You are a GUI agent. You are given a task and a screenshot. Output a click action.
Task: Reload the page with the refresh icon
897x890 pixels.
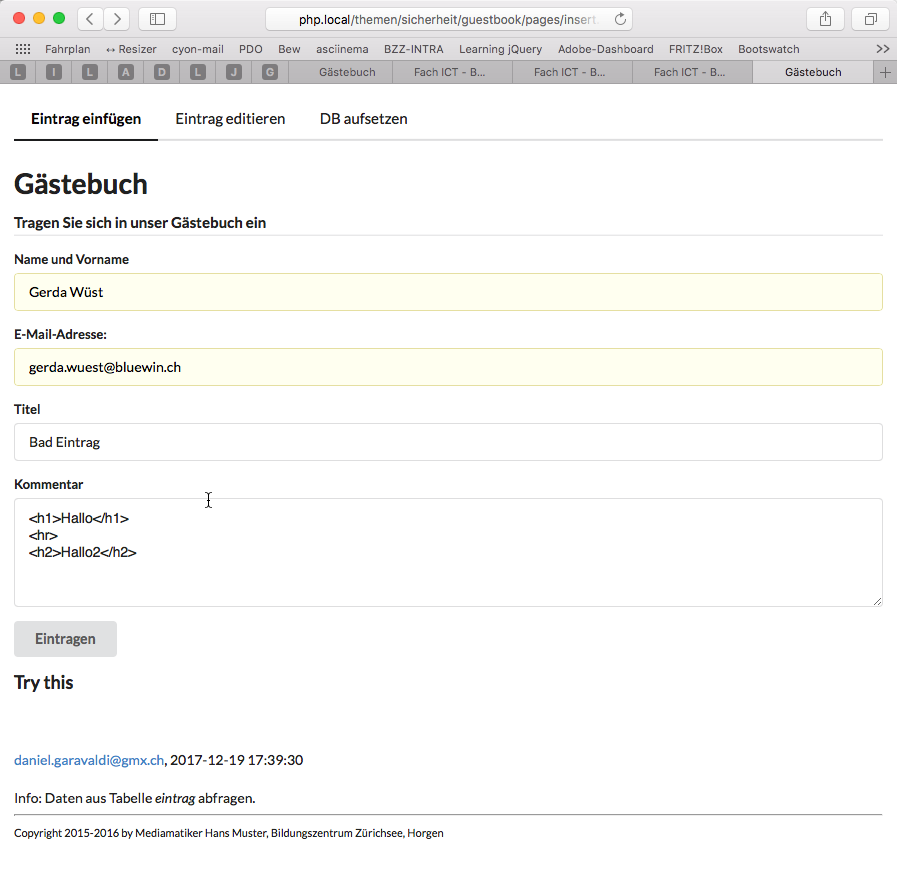pyautogui.click(x=620, y=19)
